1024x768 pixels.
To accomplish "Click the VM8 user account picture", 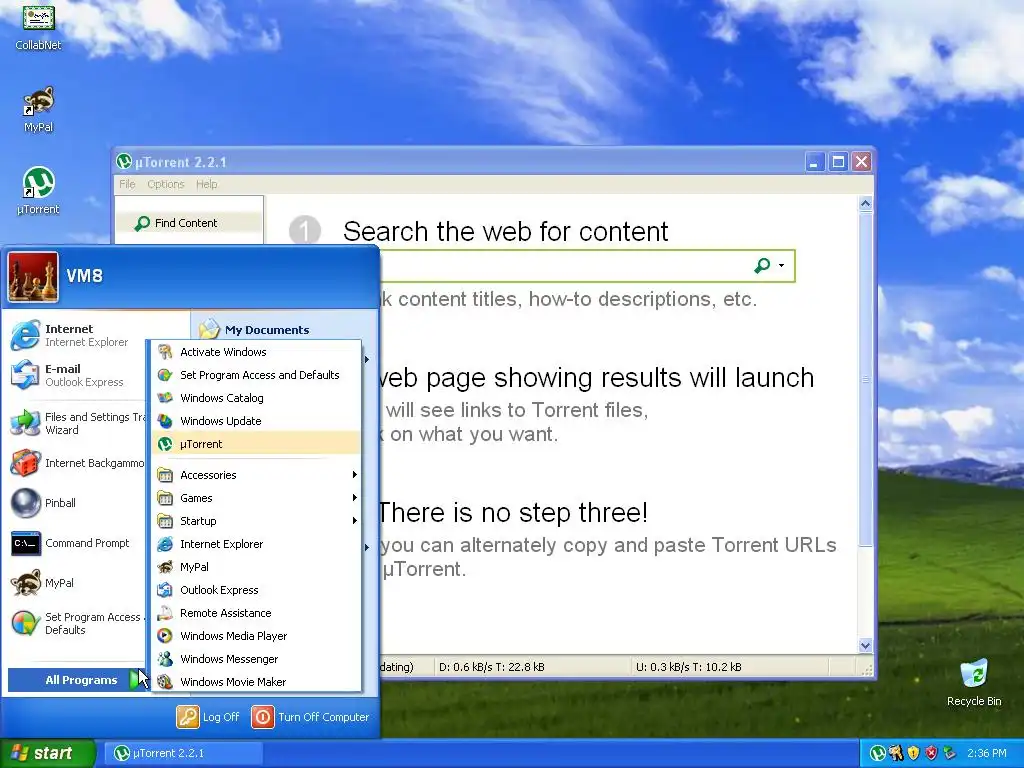I will pos(33,277).
